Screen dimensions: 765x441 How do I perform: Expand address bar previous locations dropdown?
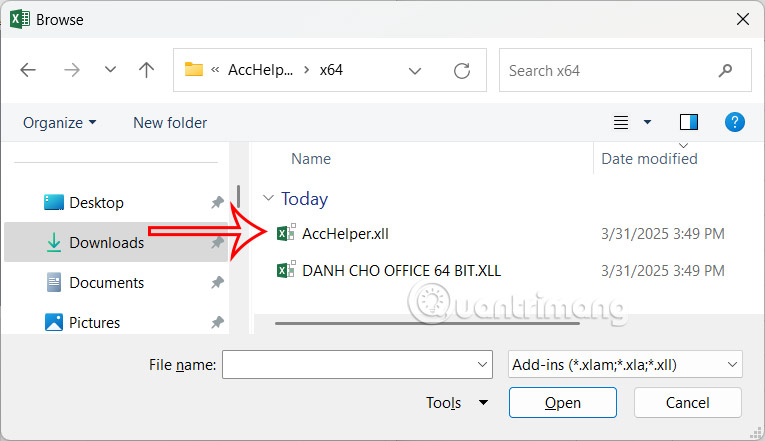tap(415, 71)
